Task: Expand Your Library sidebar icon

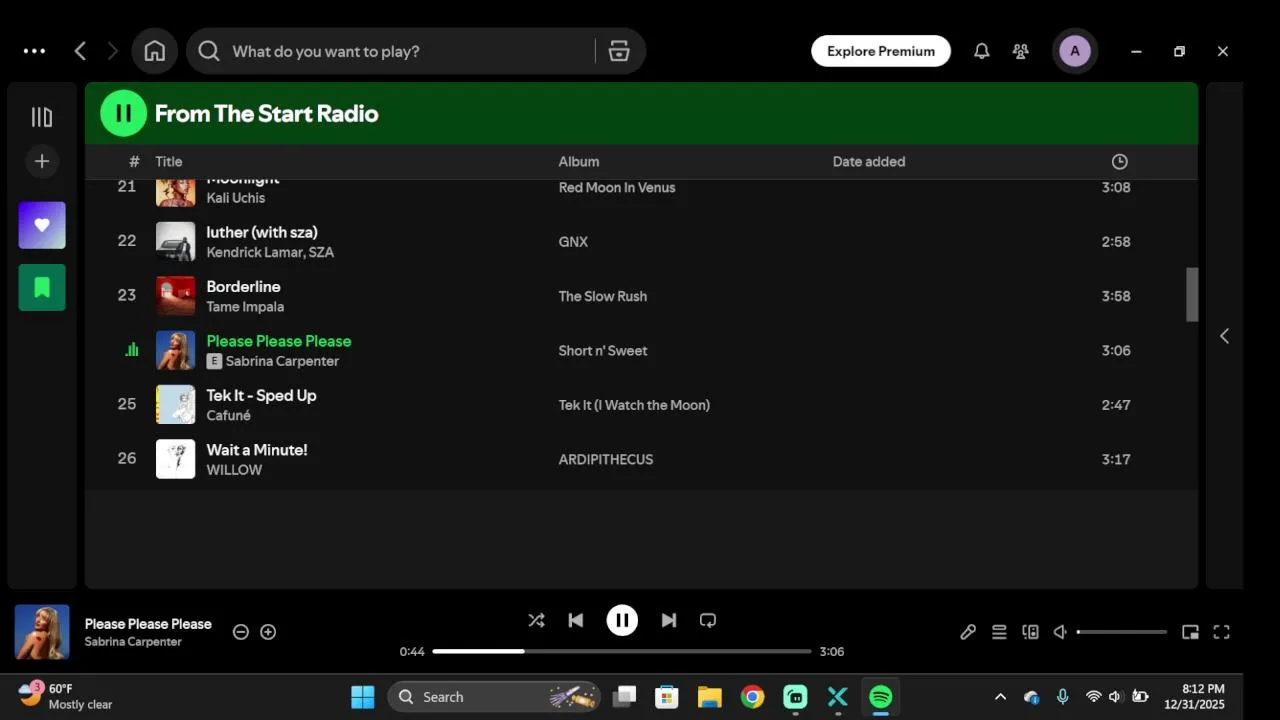Action: pos(42,117)
